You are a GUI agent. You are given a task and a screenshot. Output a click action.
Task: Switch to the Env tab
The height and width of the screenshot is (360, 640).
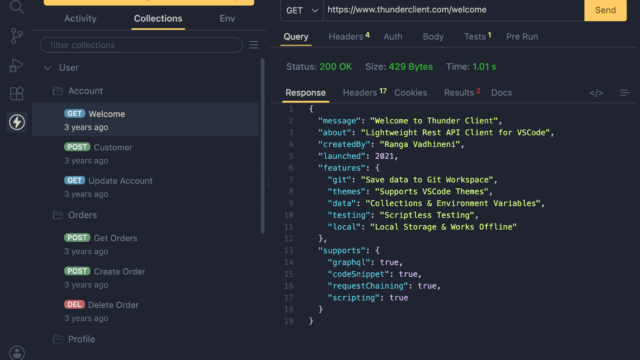coord(227,19)
